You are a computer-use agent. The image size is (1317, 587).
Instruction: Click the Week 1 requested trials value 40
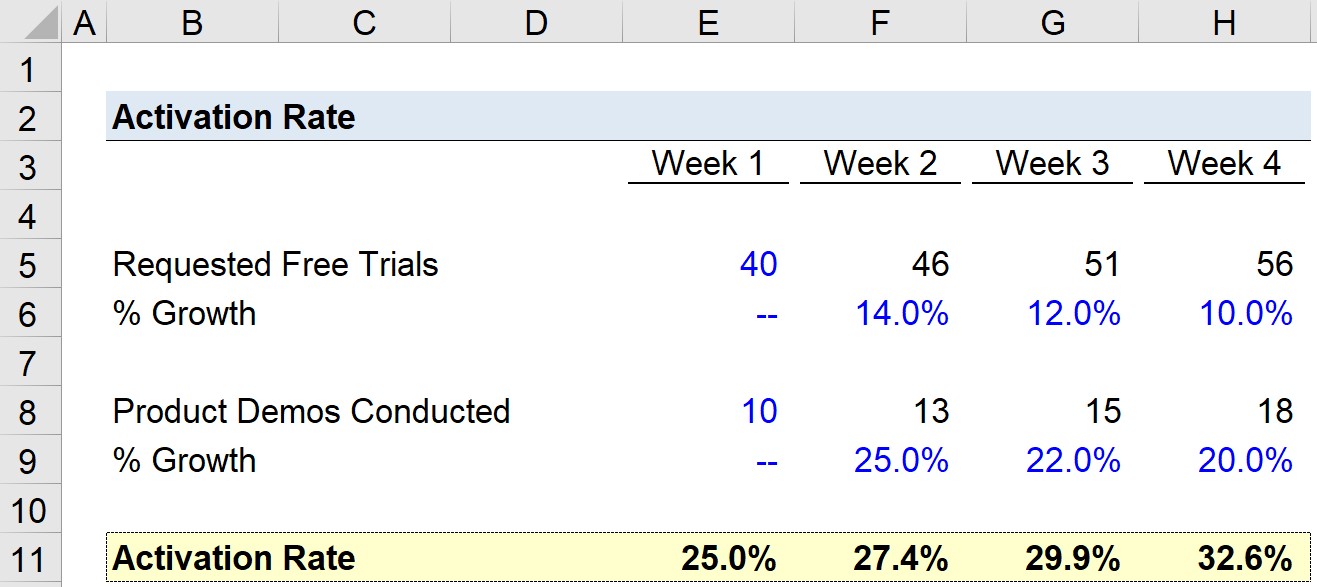pyautogui.click(x=759, y=264)
